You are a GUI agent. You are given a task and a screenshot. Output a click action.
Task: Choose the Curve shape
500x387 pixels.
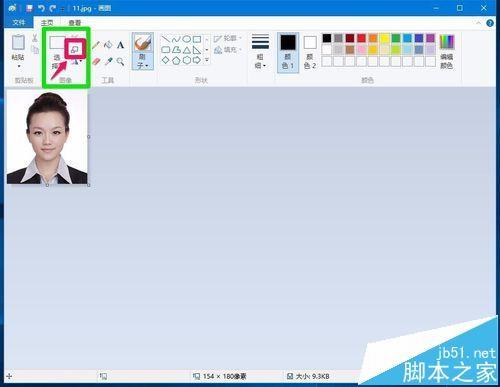point(176,39)
